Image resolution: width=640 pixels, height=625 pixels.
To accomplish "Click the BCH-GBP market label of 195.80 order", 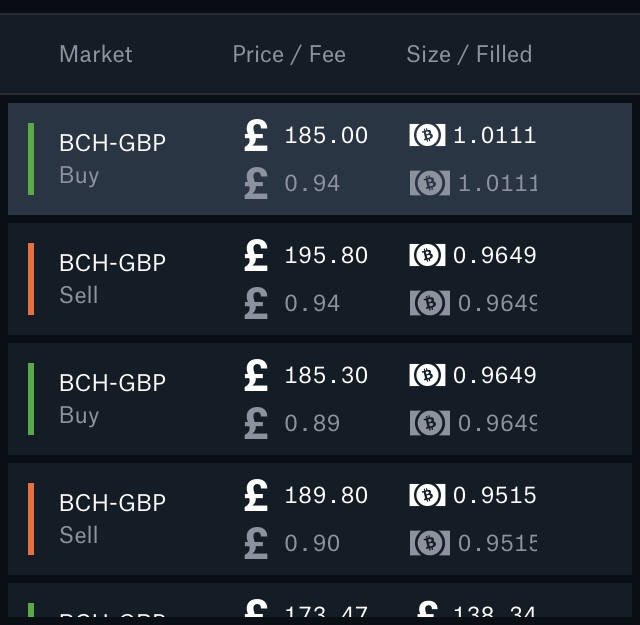I will (x=113, y=262).
